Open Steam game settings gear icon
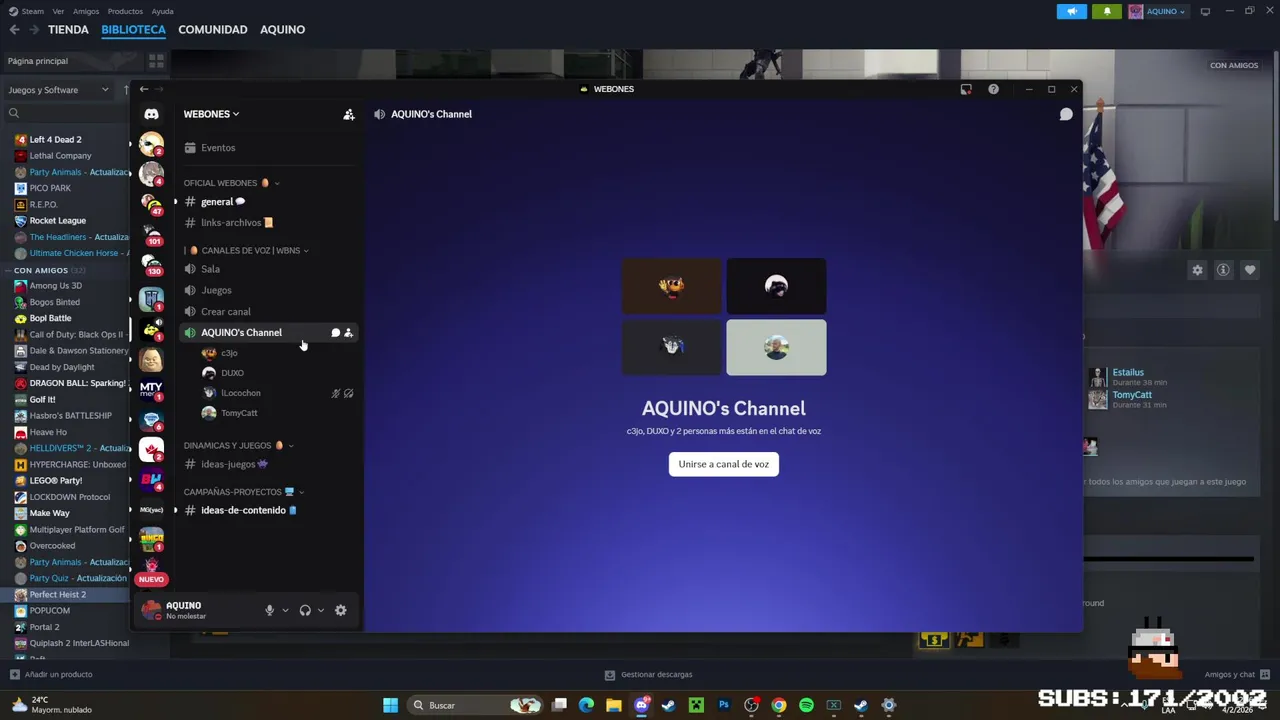The height and width of the screenshot is (720, 1280). [x=1197, y=270]
